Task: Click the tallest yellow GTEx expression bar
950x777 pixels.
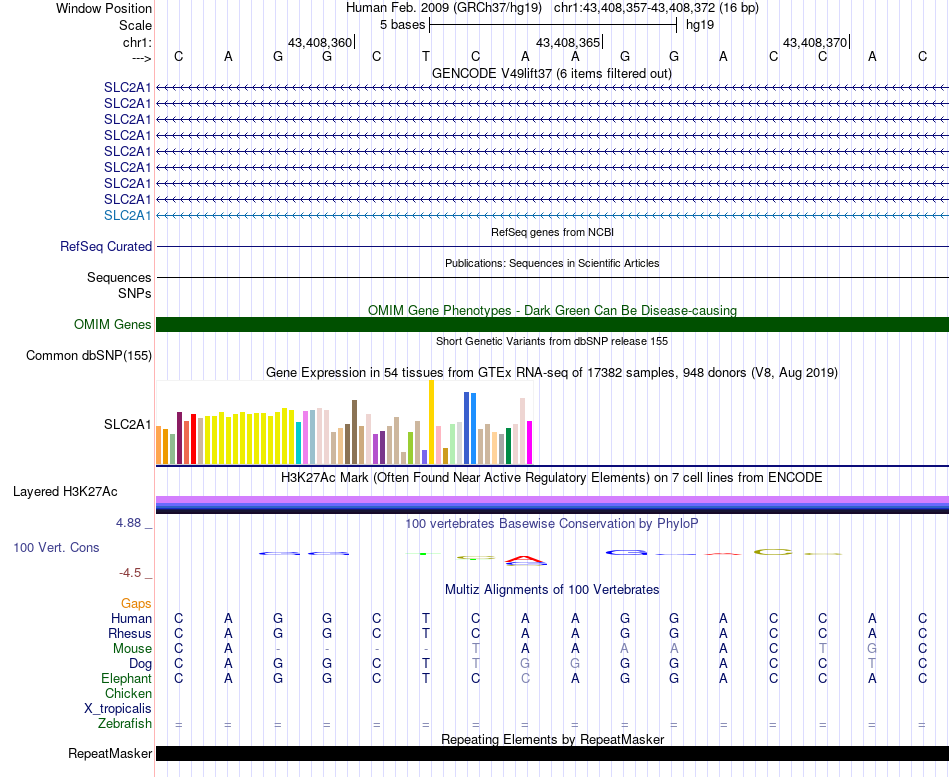Action: [431, 422]
